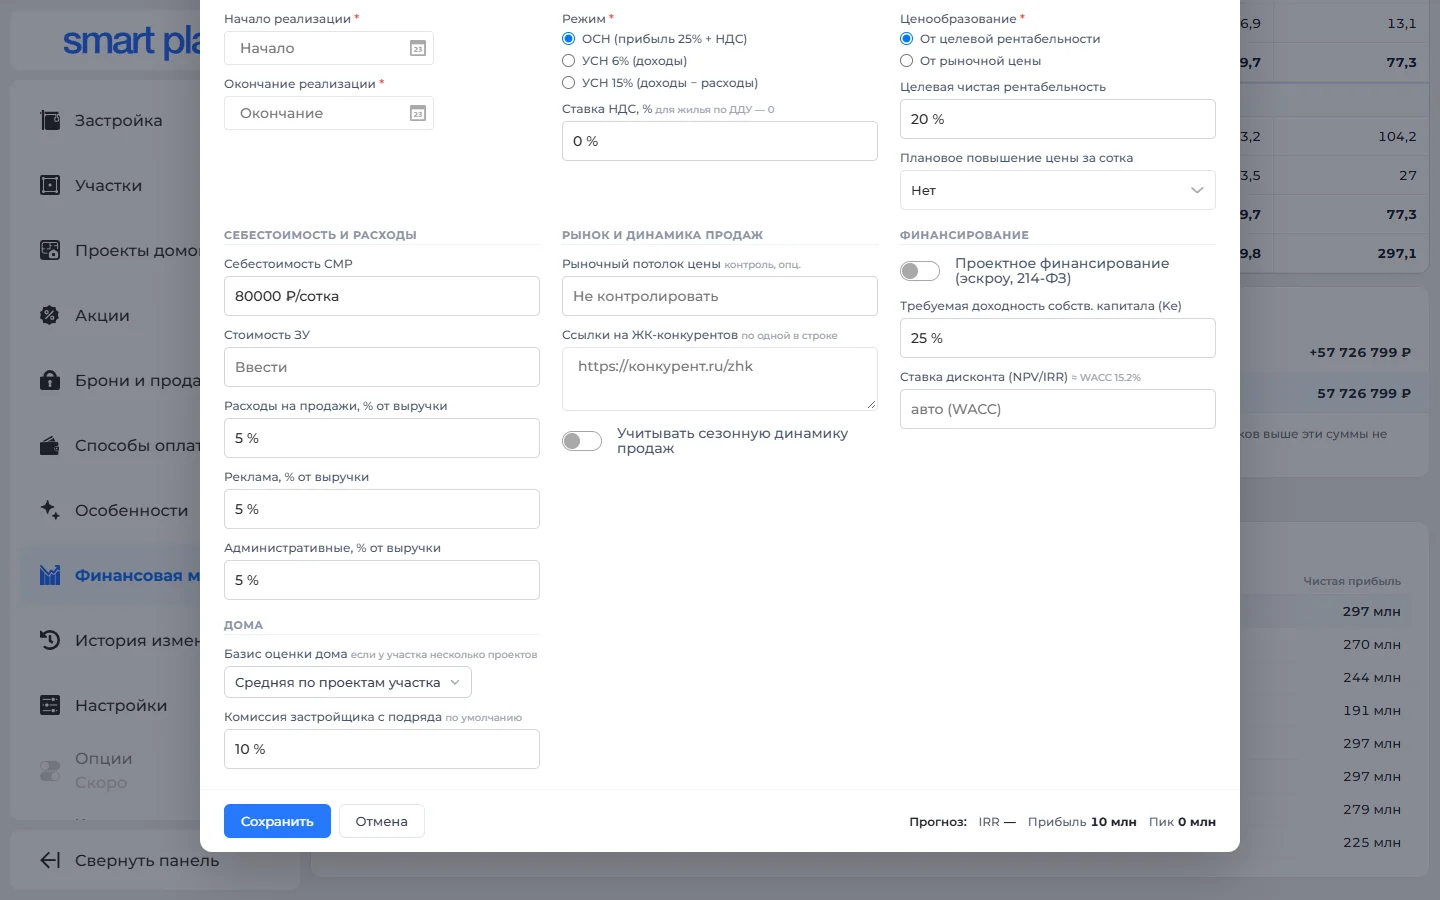Toggle Учитывать сезонную динамику продаж
The image size is (1440, 900).
pos(582,441)
